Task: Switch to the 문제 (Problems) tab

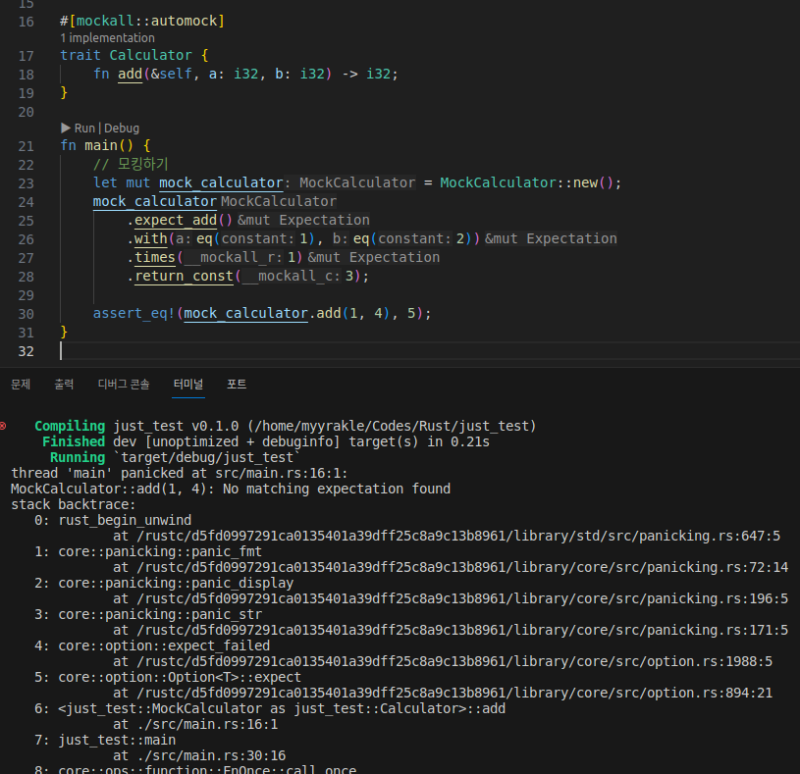Action: 20,384
